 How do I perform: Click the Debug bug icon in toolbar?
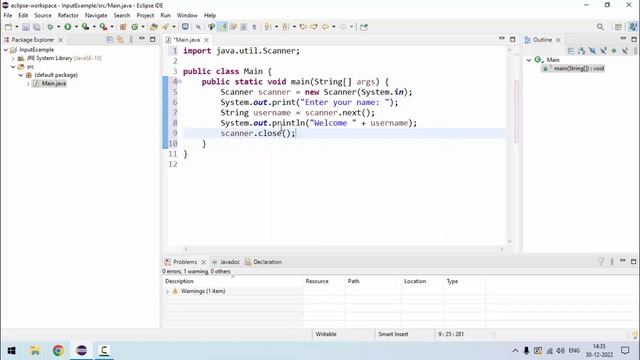pyautogui.click(x=50, y=27)
